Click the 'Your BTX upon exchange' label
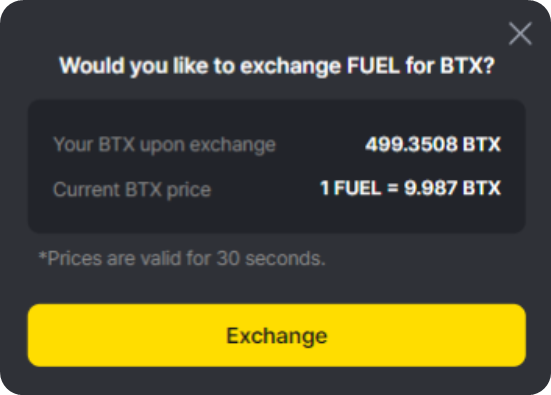 tap(164, 145)
